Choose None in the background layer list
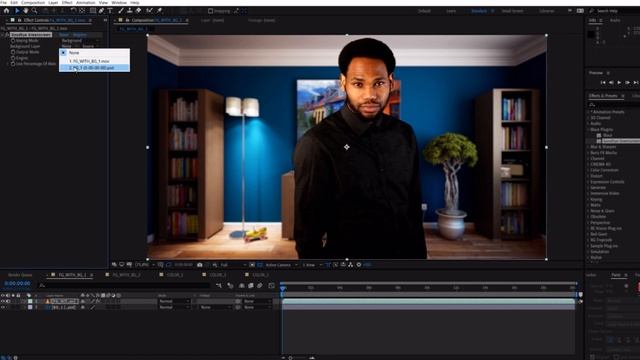This screenshot has width=640, height=360. (94, 53)
